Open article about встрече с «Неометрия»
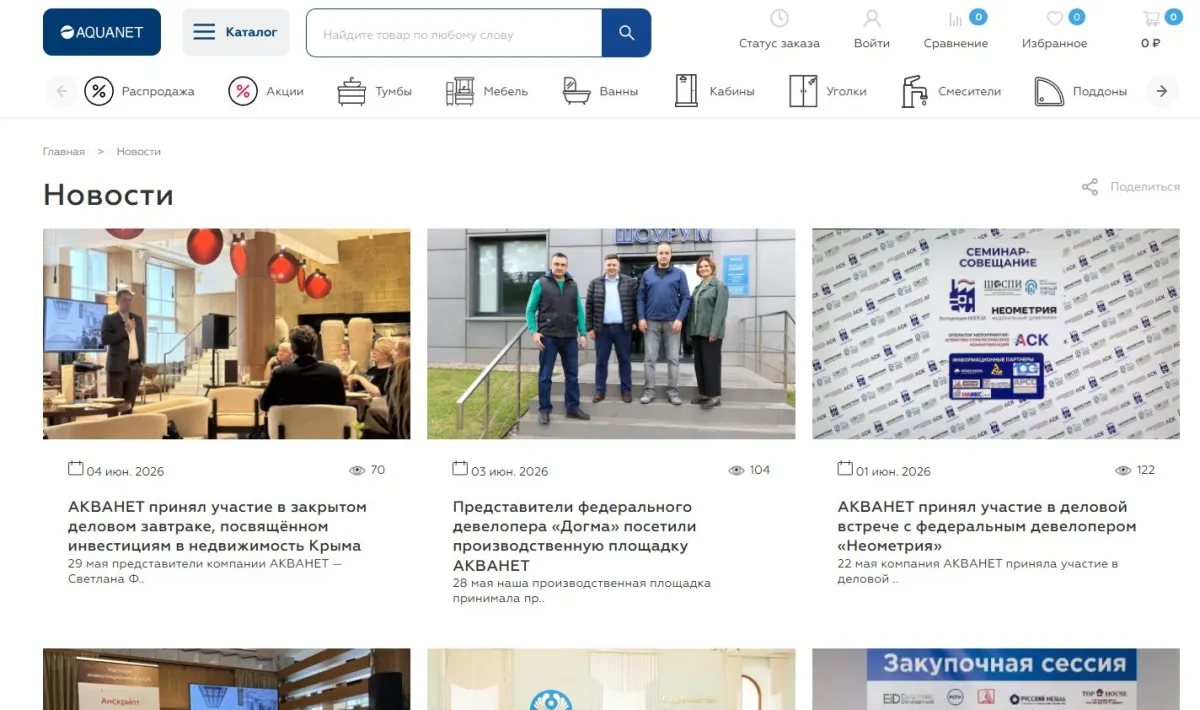This screenshot has width=1200, height=710. point(987,526)
